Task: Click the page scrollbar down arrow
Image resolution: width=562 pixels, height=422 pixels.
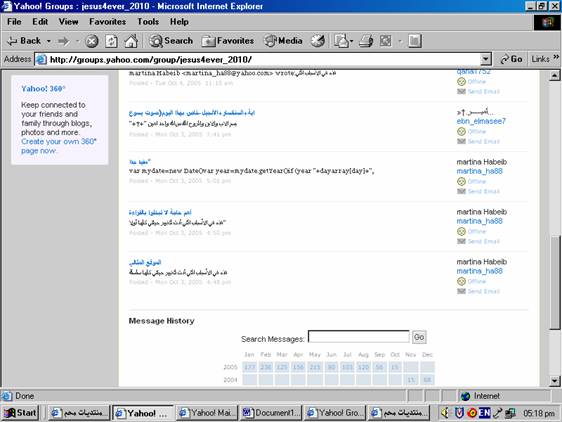Action: 554,381
